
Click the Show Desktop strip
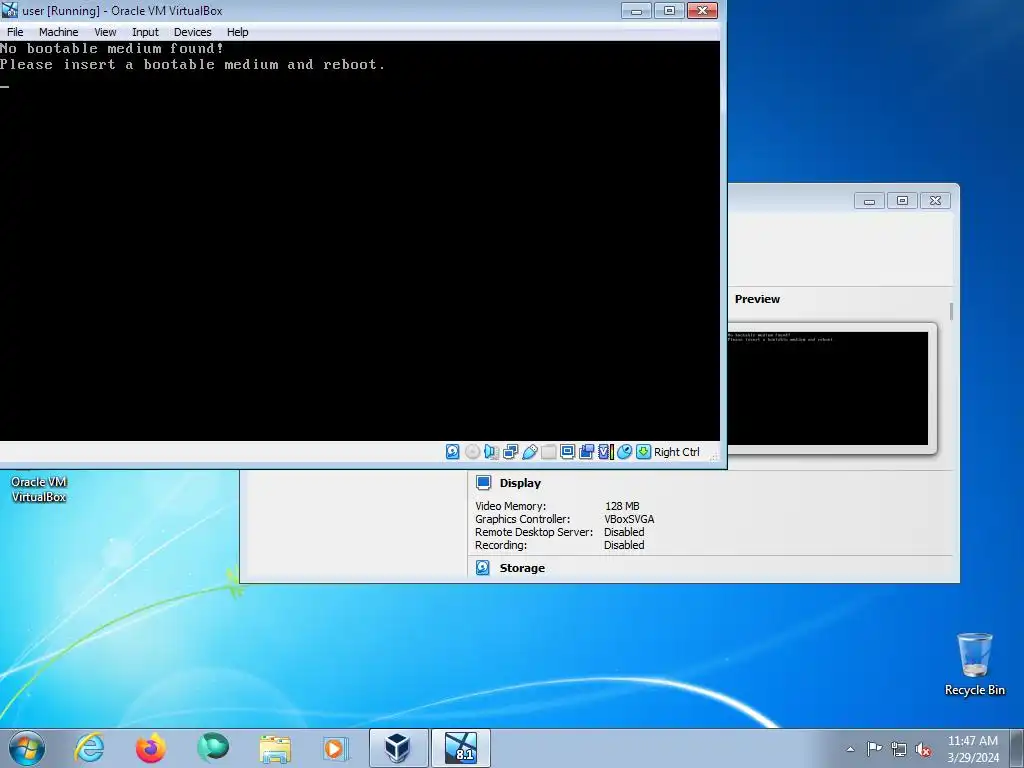(x=1017, y=748)
